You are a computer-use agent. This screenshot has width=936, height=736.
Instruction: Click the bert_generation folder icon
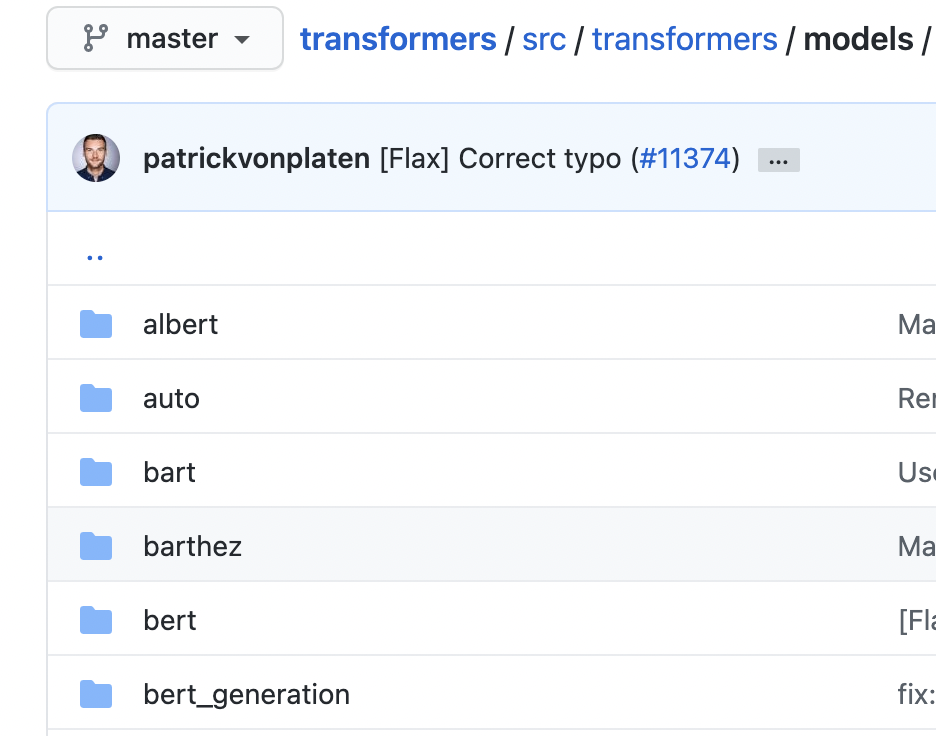[96, 694]
